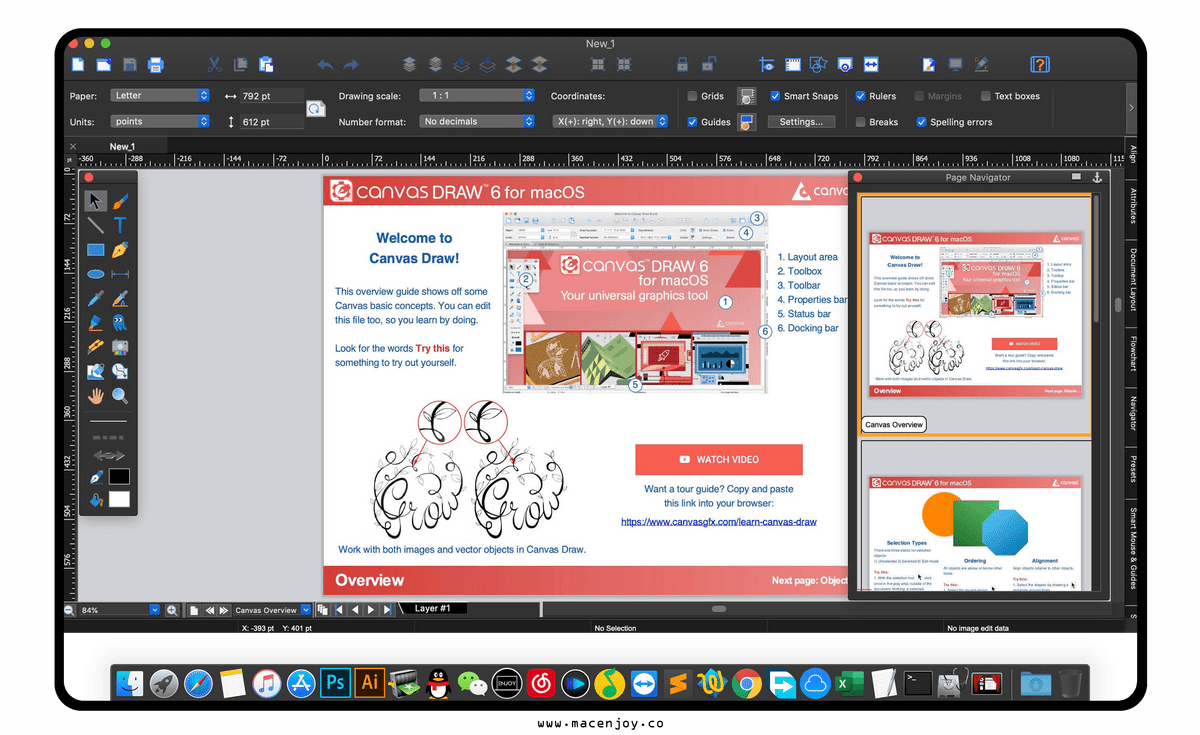Image resolution: width=1200 pixels, height=735 pixels.
Task: Pick the Eyedropper tool
Action: 96,298
